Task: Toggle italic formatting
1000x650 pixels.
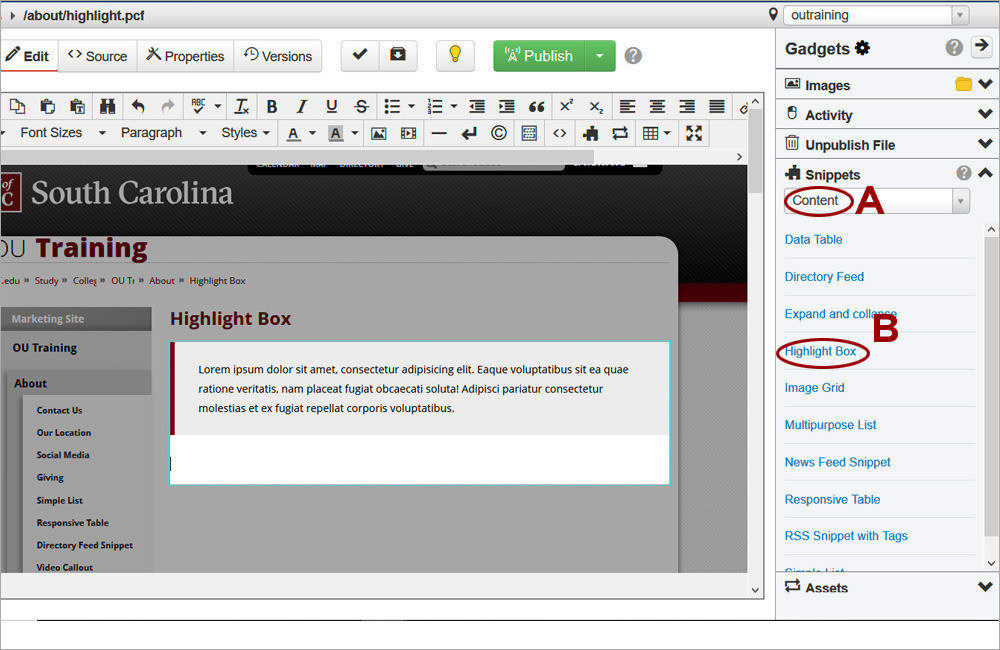Action: [x=300, y=106]
